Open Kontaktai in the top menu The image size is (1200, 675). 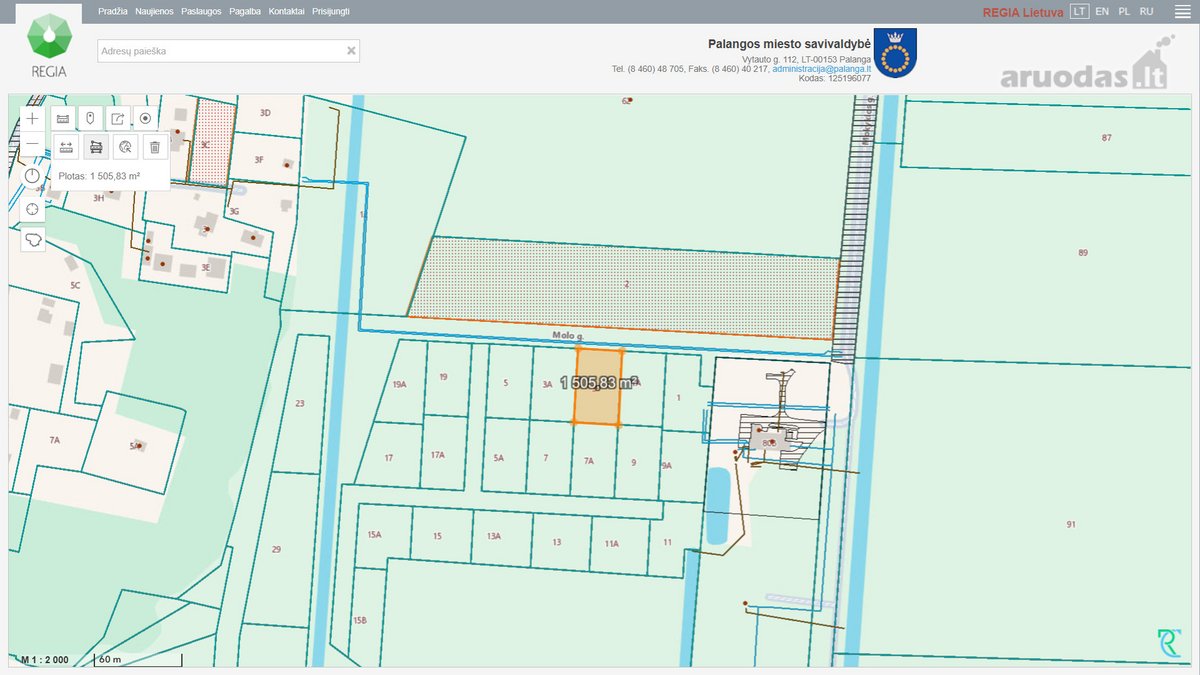[x=287, y=11]
